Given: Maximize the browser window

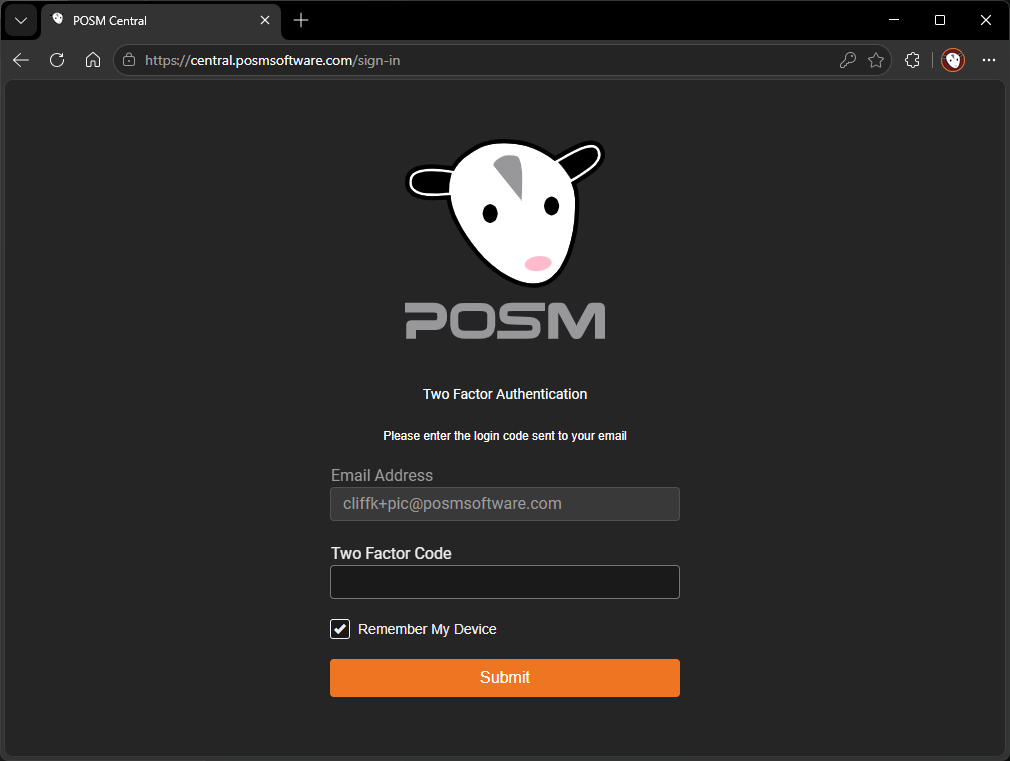Looking at the screenshot, I should click(940, 20).
